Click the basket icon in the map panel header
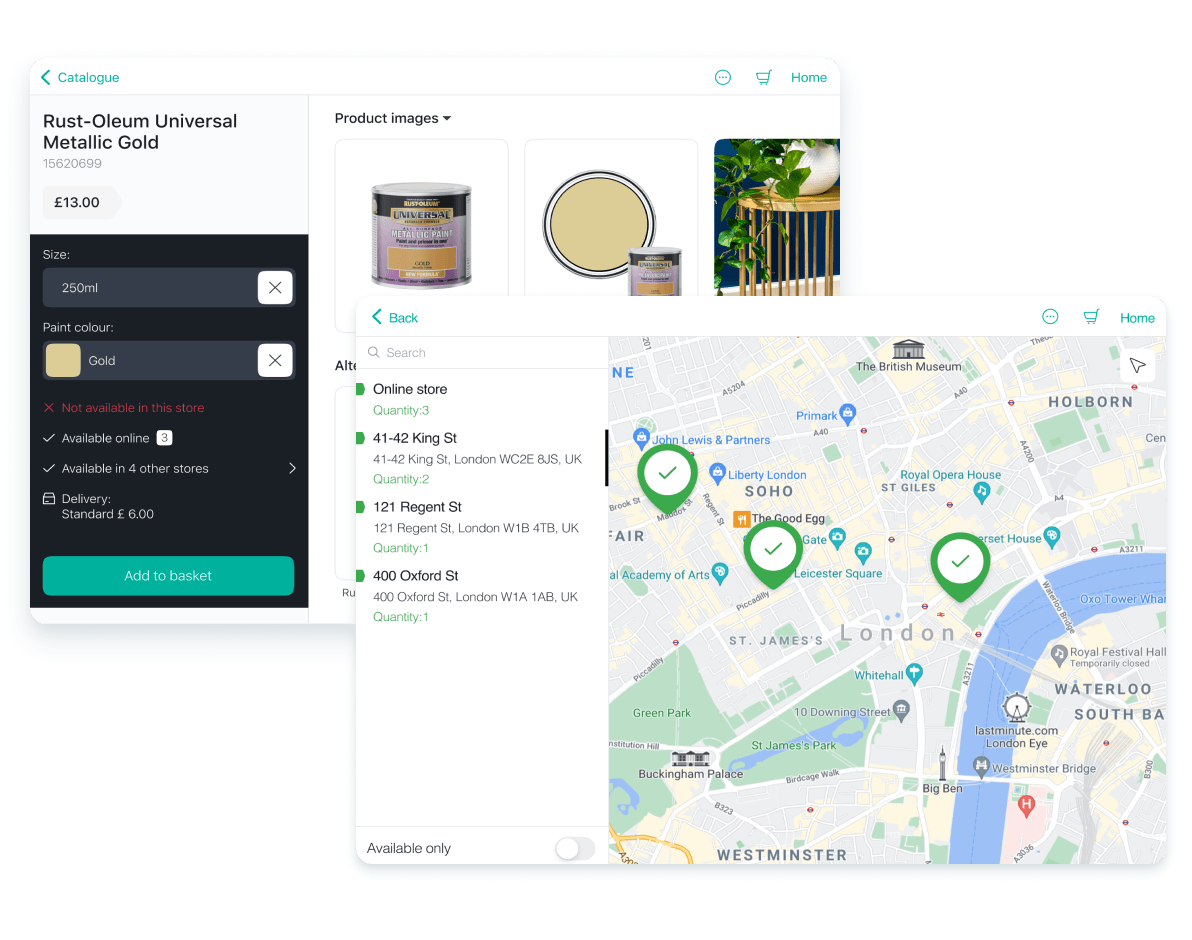This screenshot has height=940, width=1192. [1091, 317]
